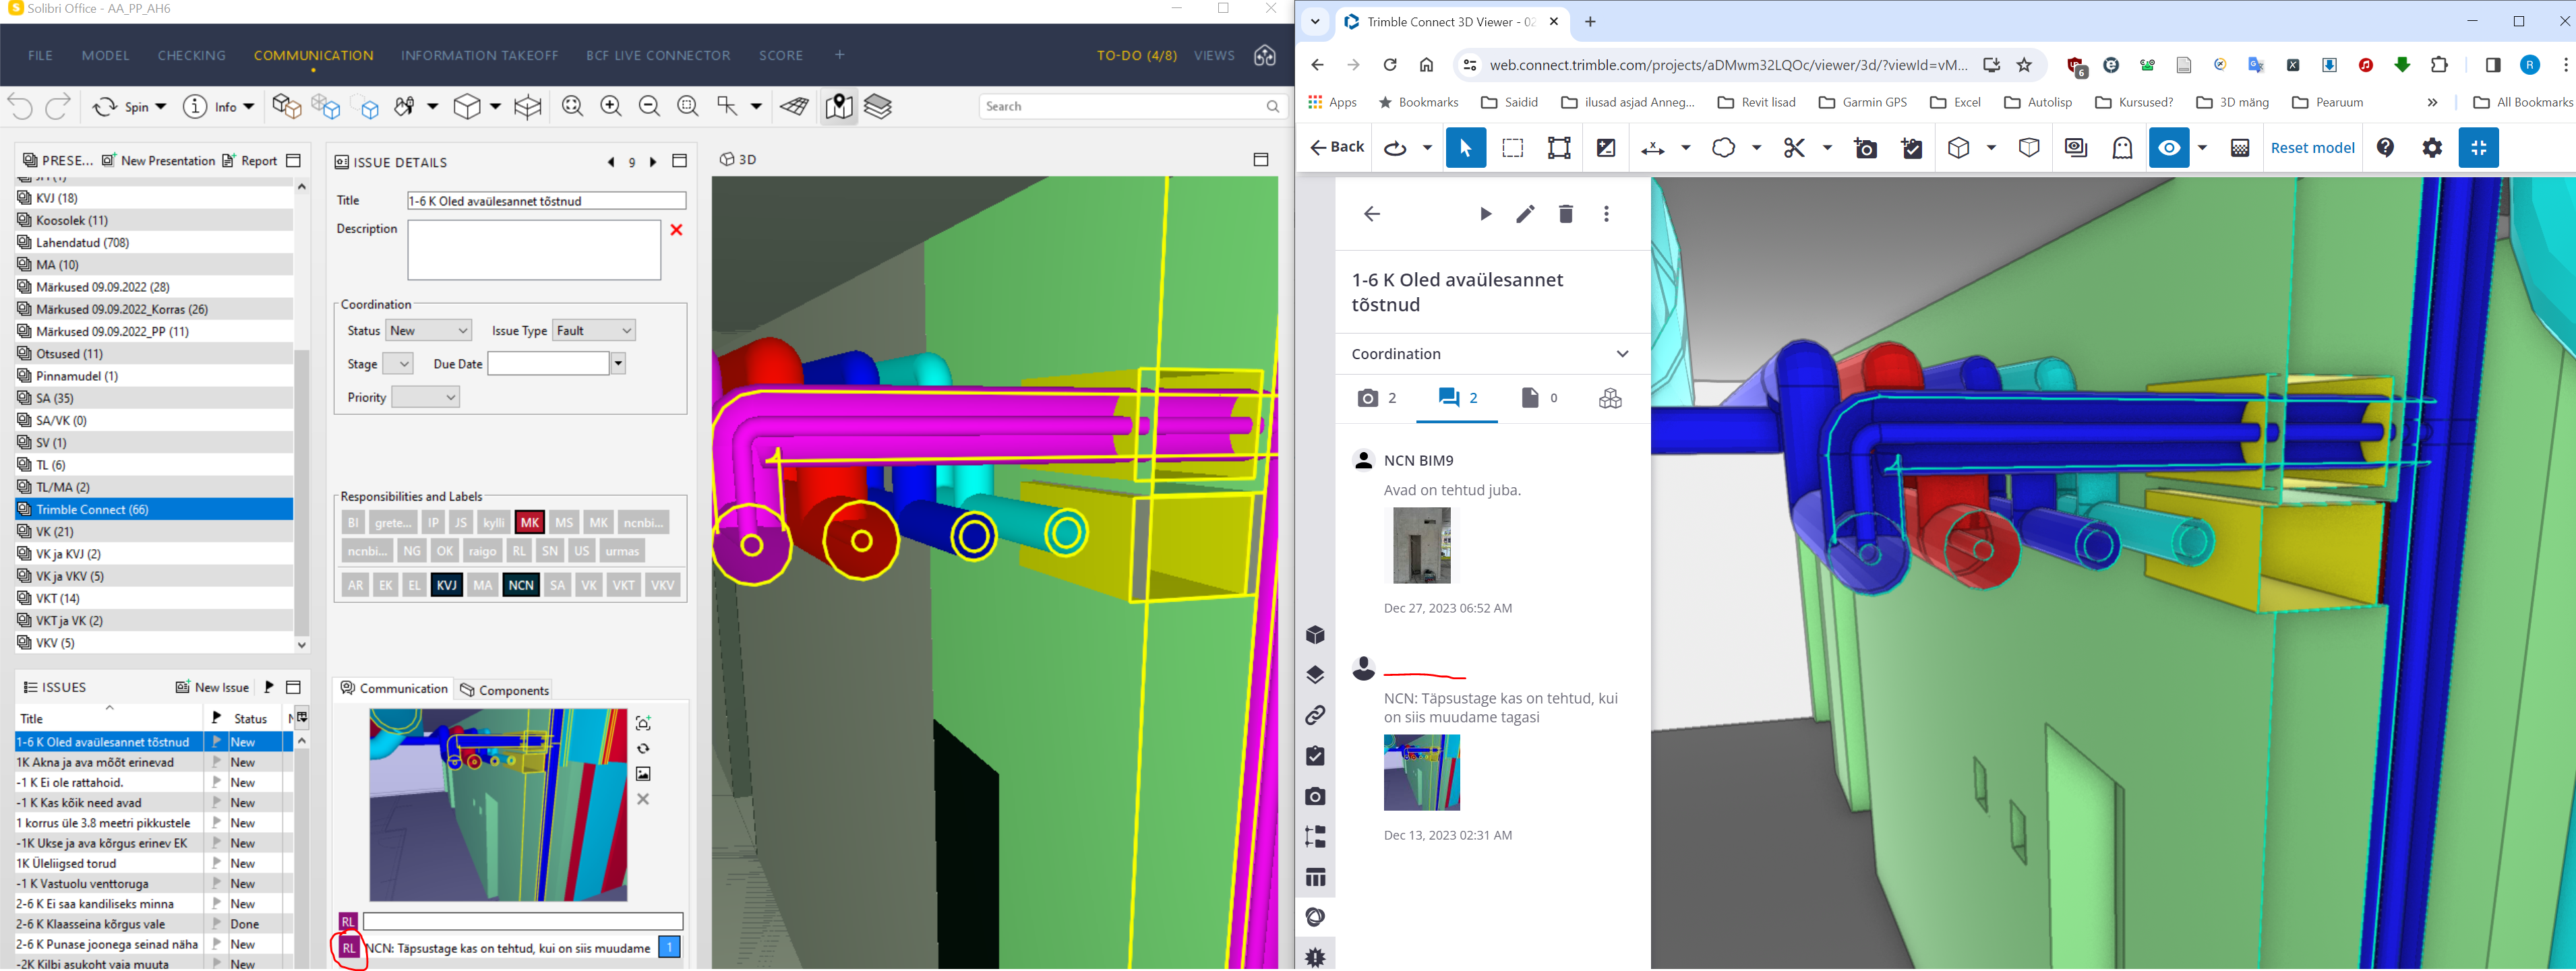Screen dimensions: 2576x971
Task: Delete the view using the trash icon
Action: click(1566, 214)
